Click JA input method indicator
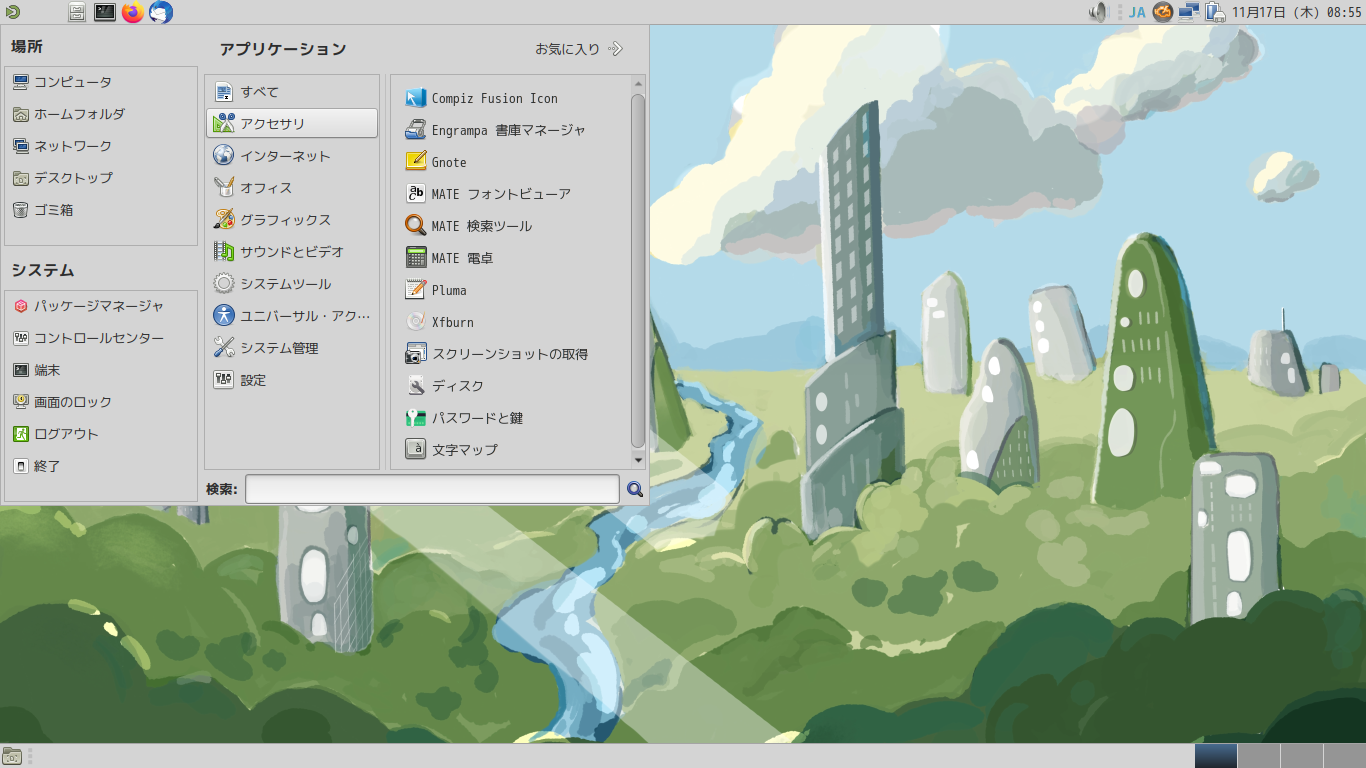The width and height of the screenshot is (1366, 768). point(1137,12)
